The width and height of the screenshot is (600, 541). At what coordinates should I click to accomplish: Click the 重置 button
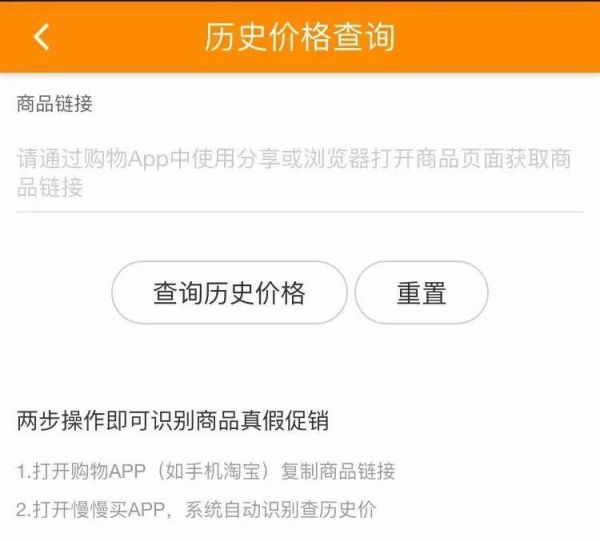[x=421, y=293]
